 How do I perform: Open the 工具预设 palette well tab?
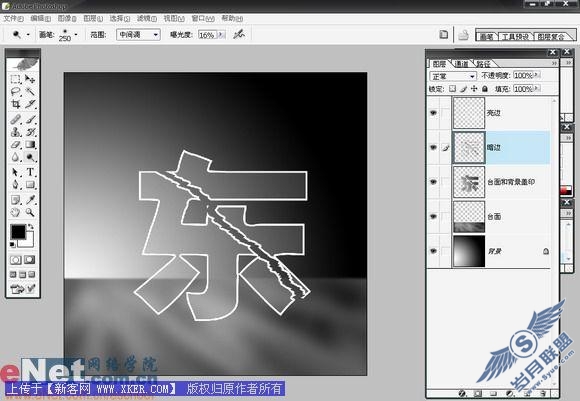(515, 37)
